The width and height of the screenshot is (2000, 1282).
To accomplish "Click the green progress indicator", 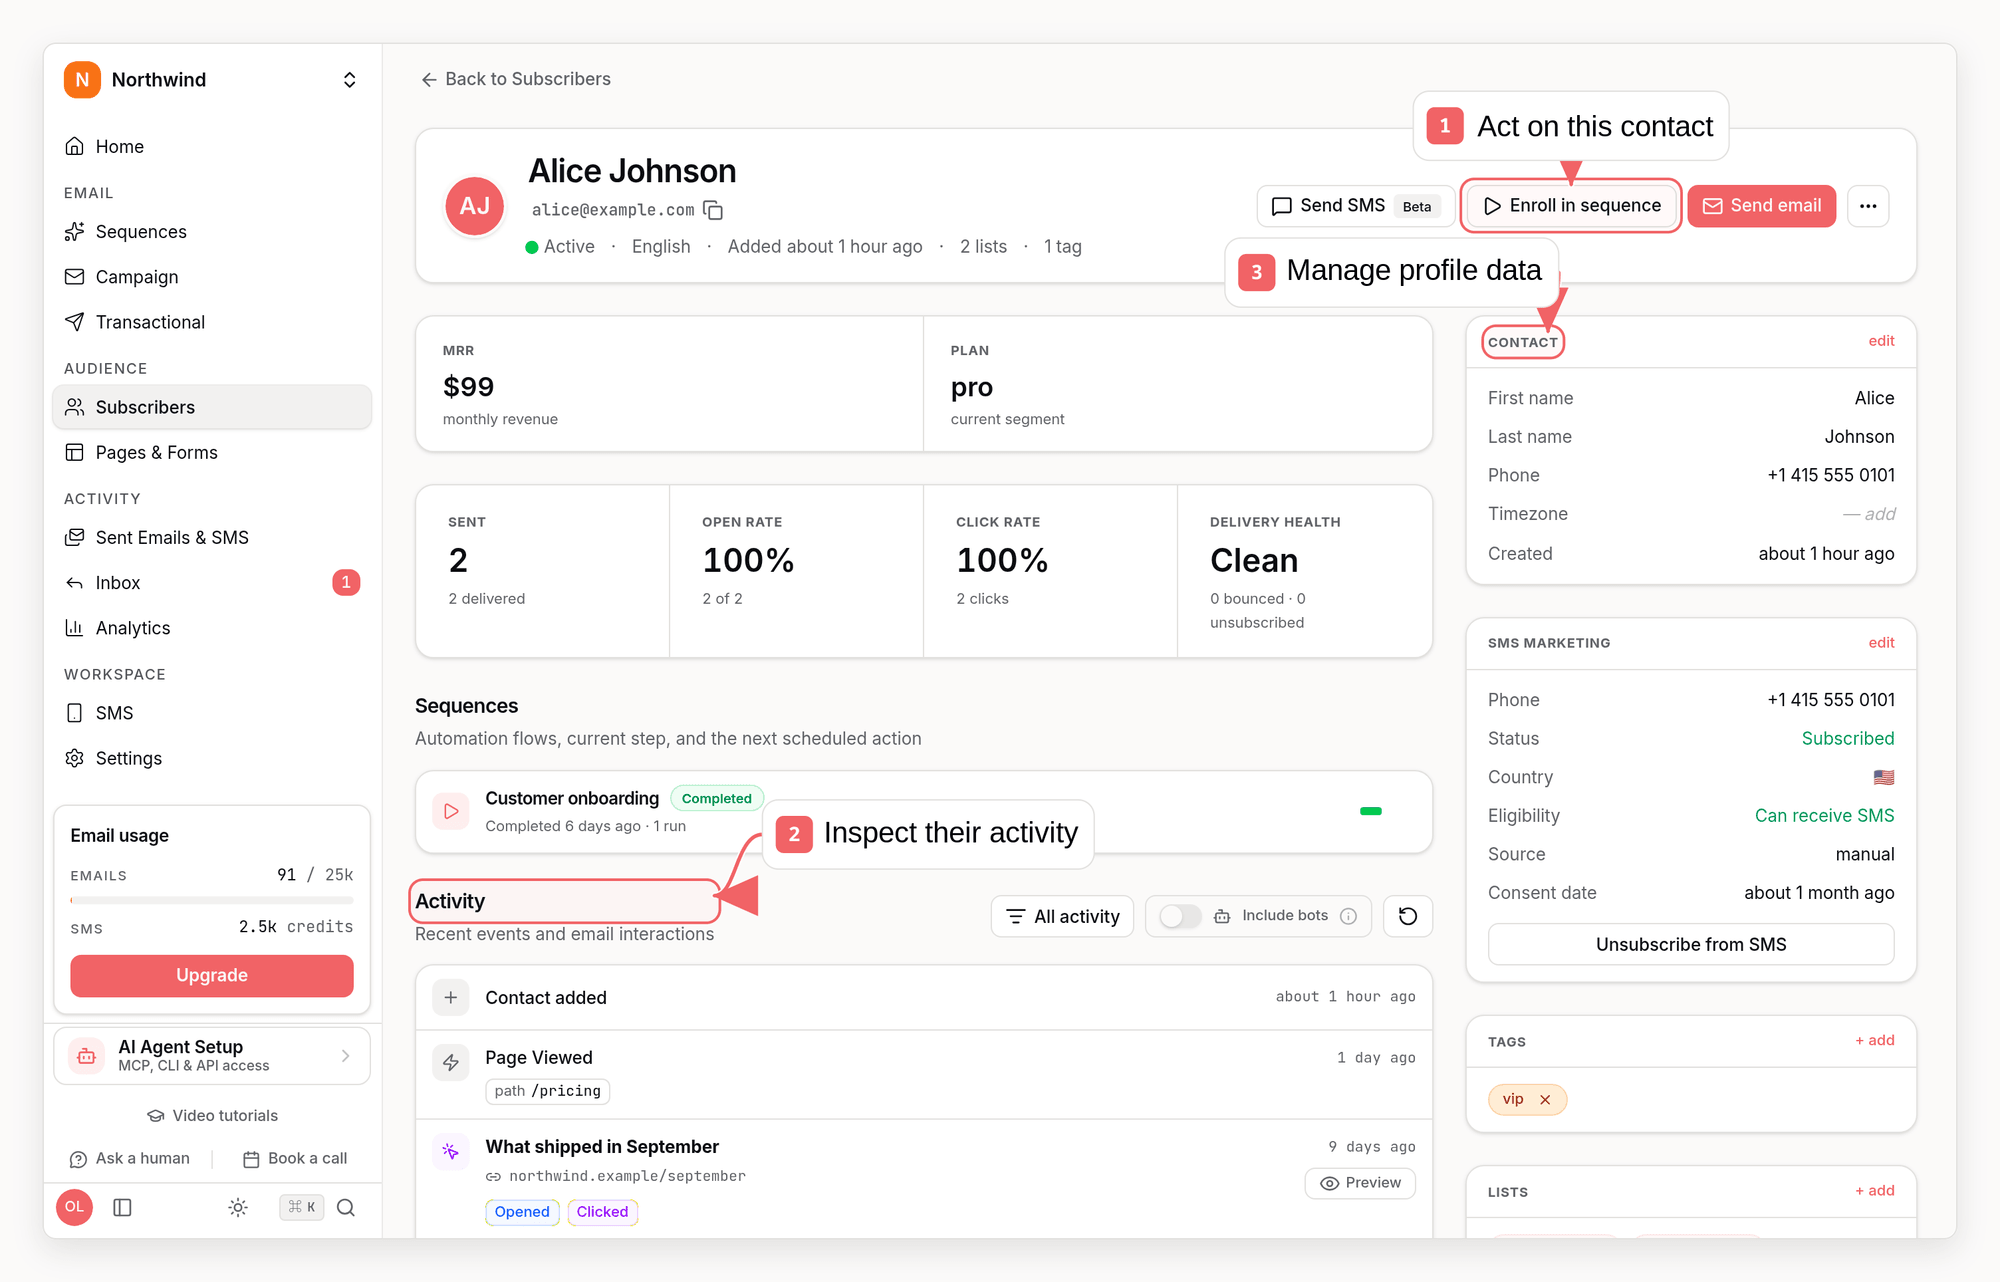I will point(1371,811).
